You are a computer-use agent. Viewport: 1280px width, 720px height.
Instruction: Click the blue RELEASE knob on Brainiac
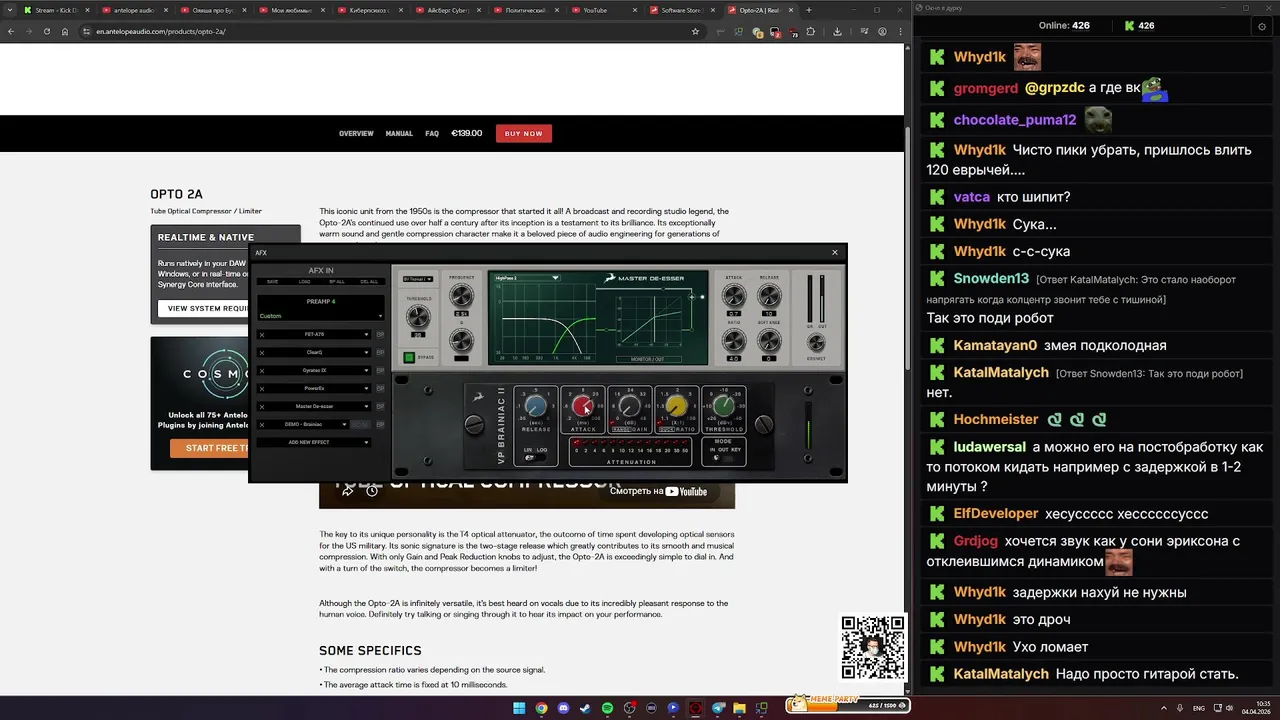click(536, 406)
